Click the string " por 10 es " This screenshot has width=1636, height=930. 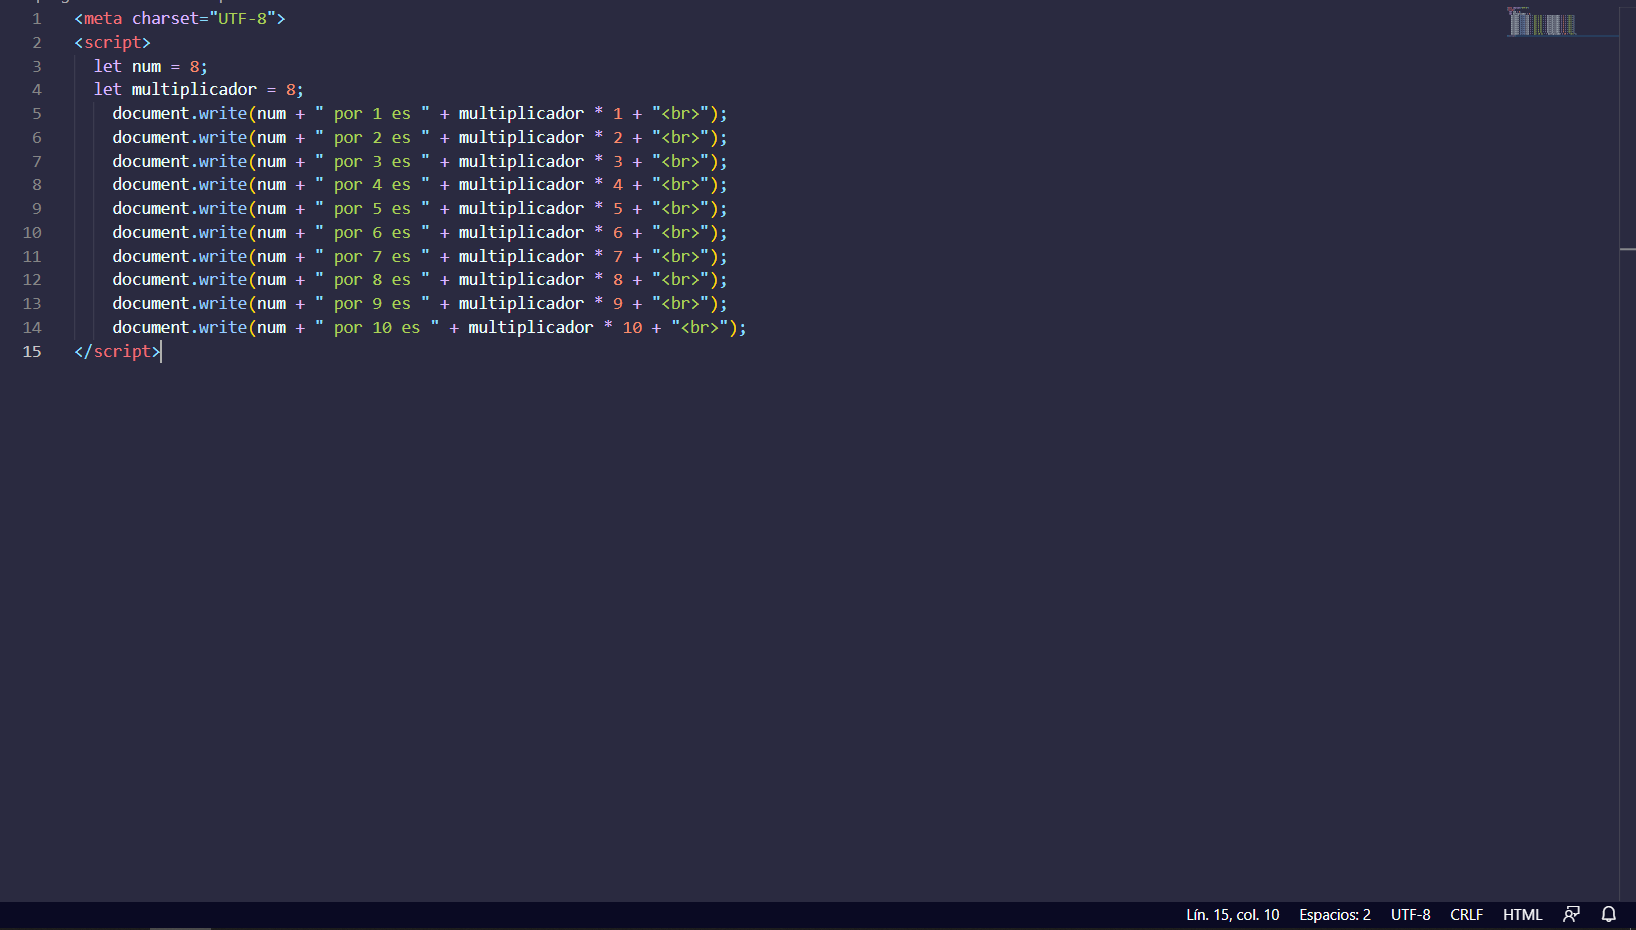pos(377,327)
